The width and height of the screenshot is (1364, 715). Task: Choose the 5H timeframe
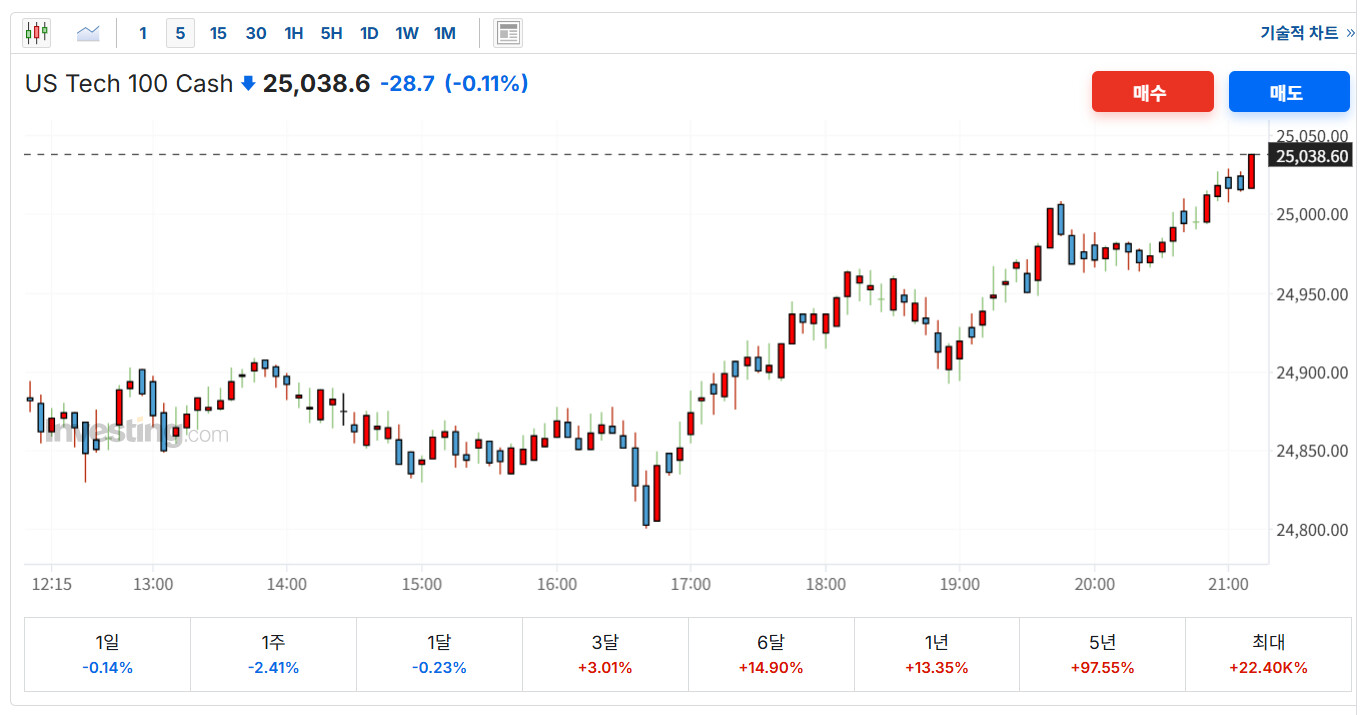[331, 33]
